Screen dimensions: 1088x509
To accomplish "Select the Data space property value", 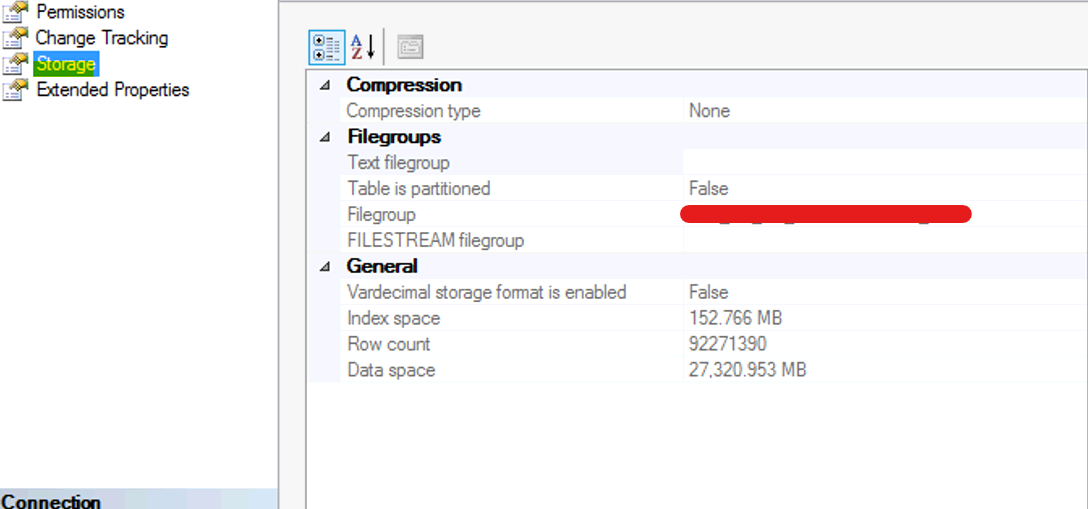I will click(747, 370).
